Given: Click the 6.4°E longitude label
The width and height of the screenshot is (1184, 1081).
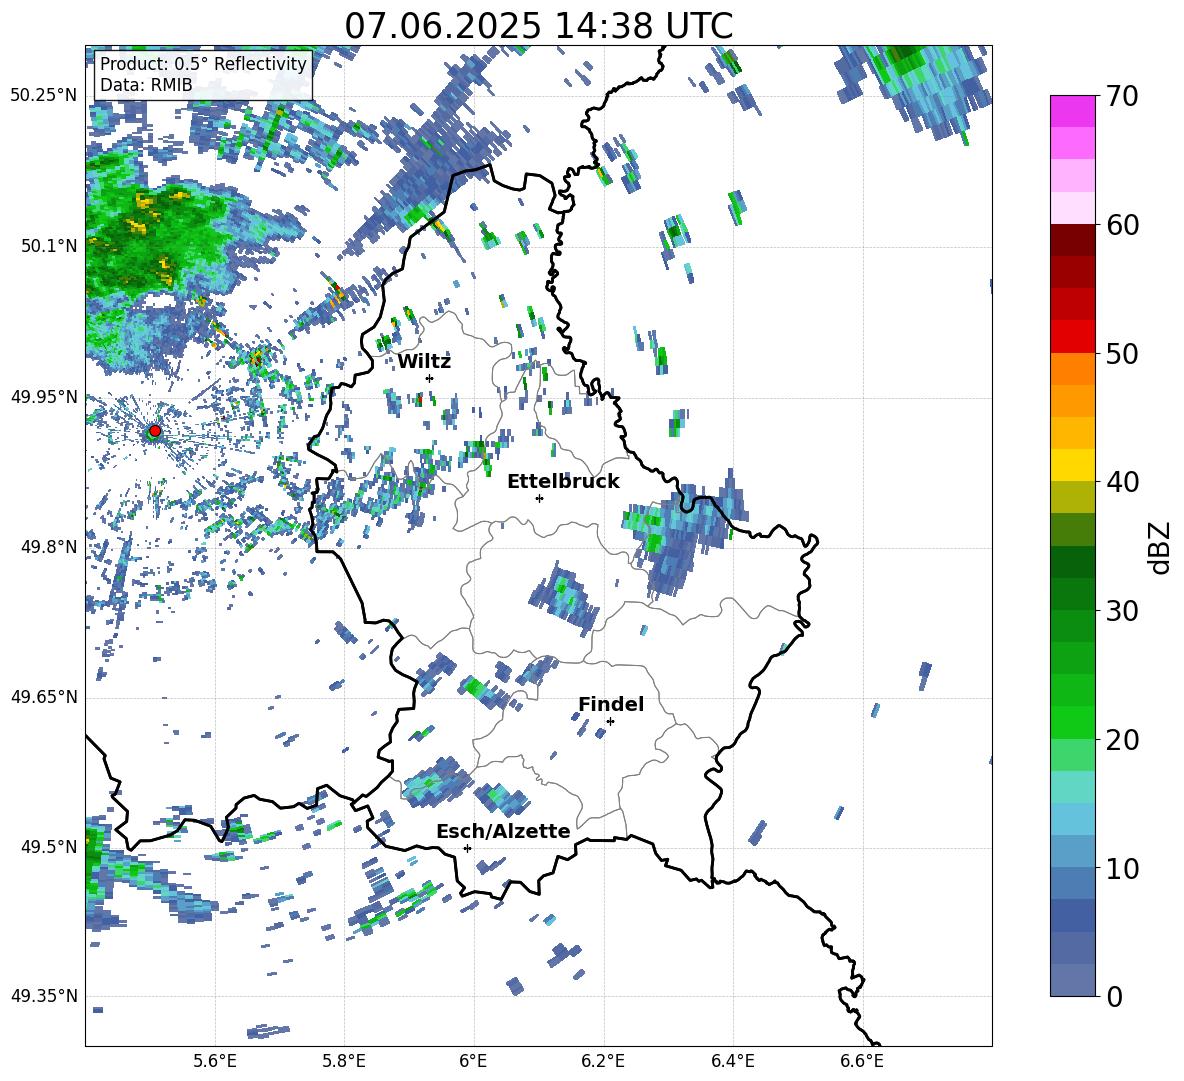Looking at the screenshot, I should pos(732,1061).
